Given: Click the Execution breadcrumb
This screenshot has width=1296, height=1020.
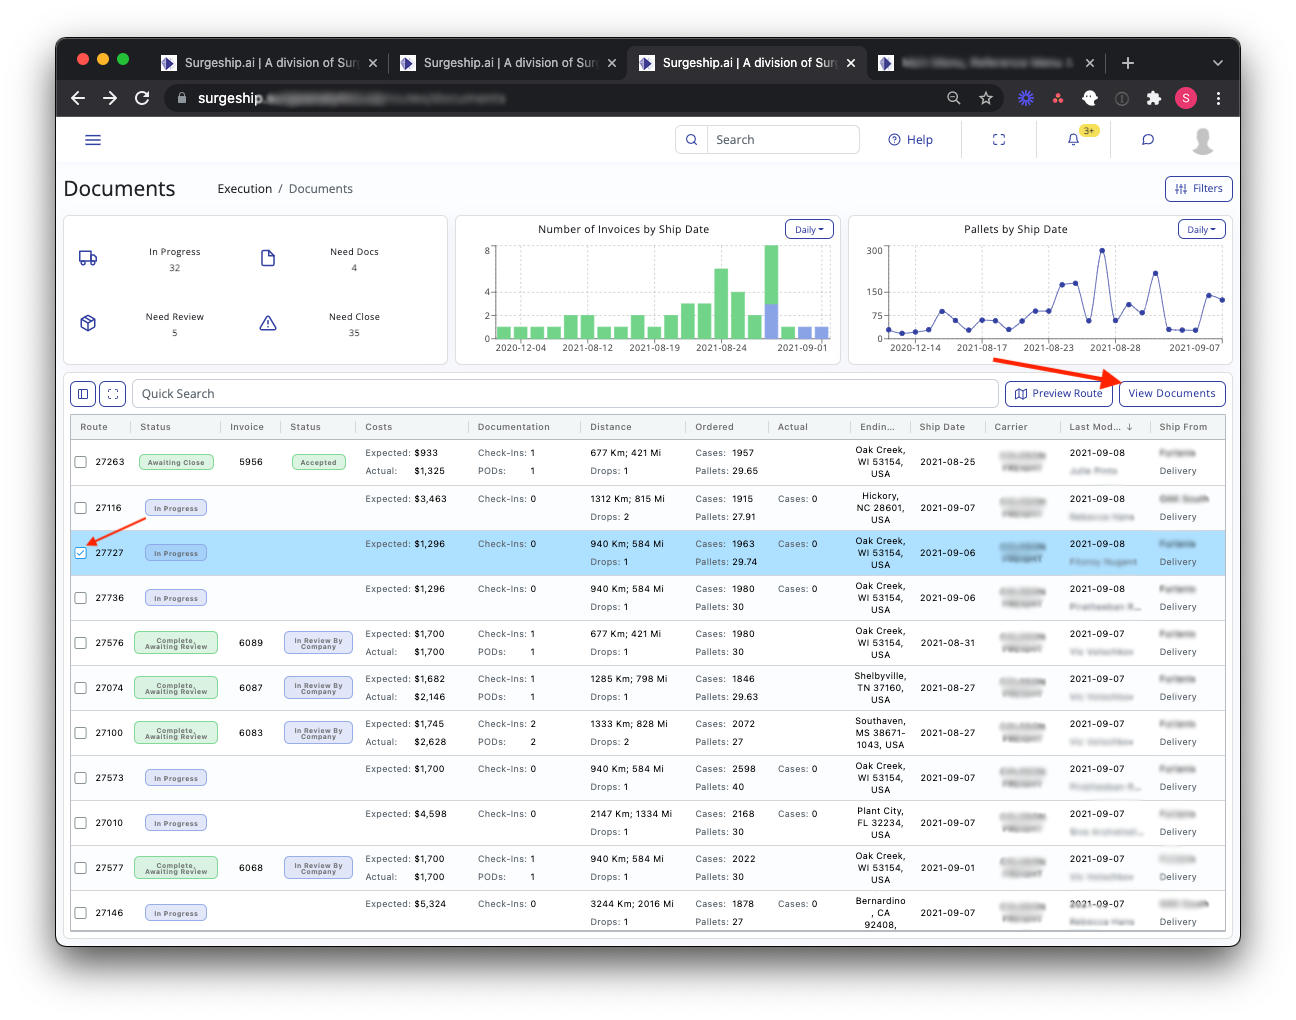Looking at the screenshot, I should point(245,189).
